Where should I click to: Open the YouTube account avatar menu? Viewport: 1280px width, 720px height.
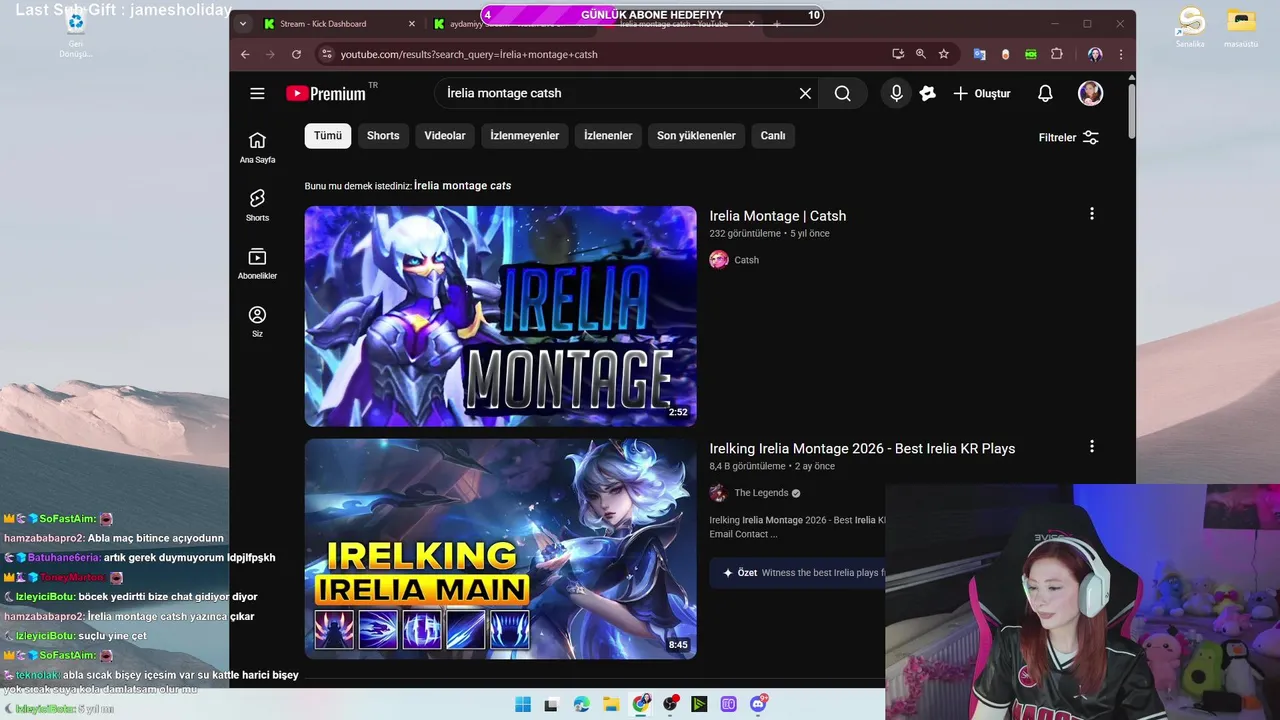(1090, 93)
